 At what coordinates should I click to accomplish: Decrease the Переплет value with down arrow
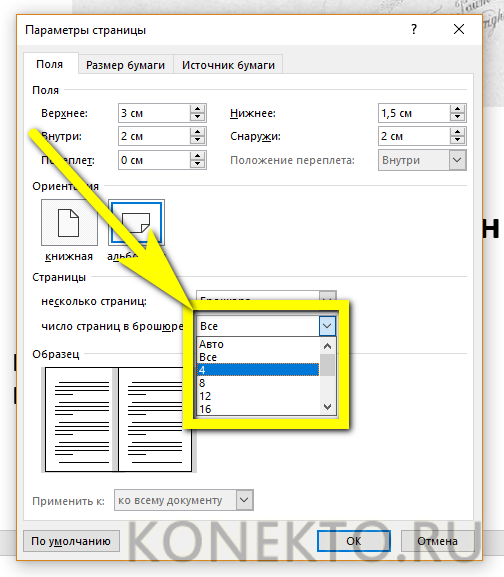click(x=198, y=164)
